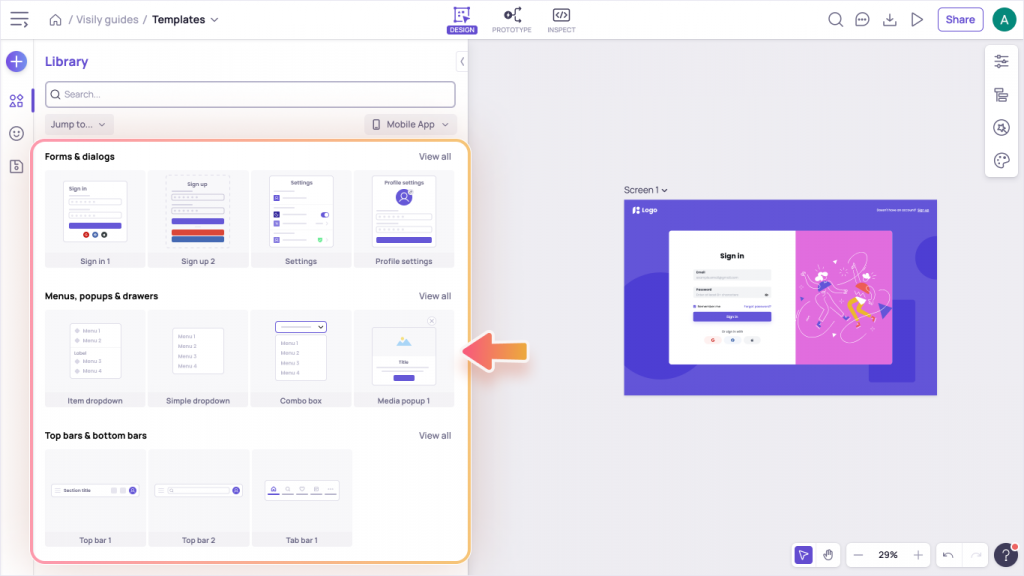
Task: Open the Jump to... dropdown
Action: 78,124
